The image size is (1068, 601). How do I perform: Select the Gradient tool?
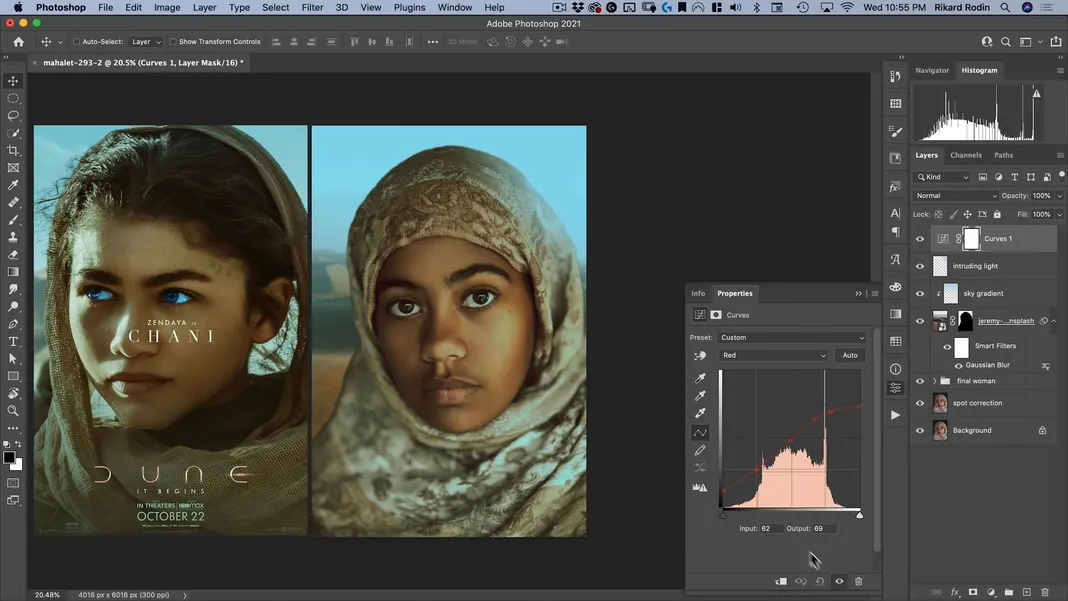[13, 272]
